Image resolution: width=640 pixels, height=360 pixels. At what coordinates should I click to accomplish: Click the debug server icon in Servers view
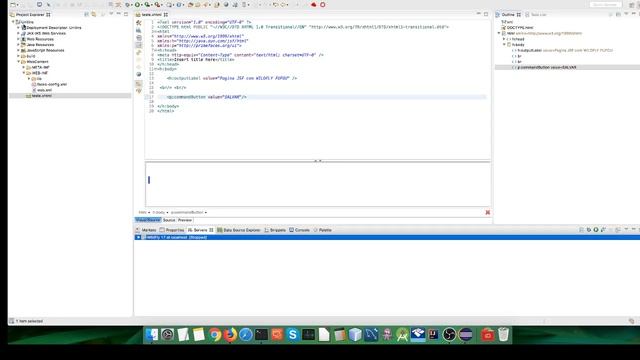[x=589, y=230]
